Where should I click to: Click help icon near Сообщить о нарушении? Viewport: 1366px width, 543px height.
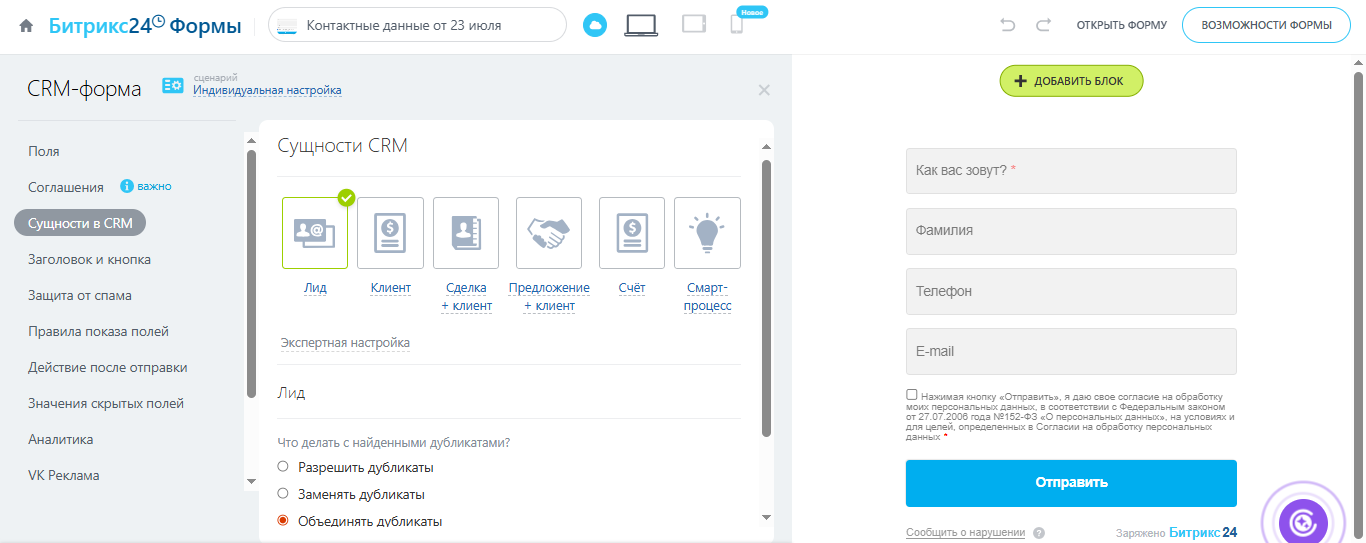coord(1039,533)
